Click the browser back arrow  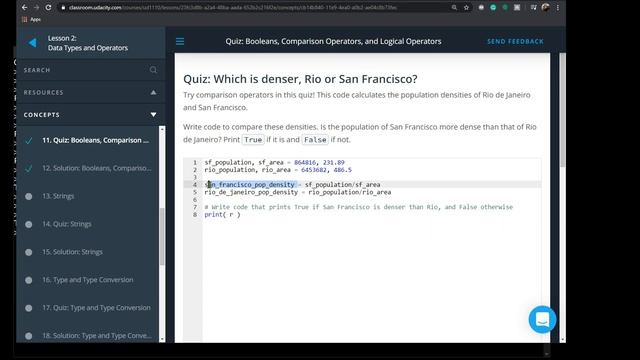pyautogui.click(x=24, y=7)
